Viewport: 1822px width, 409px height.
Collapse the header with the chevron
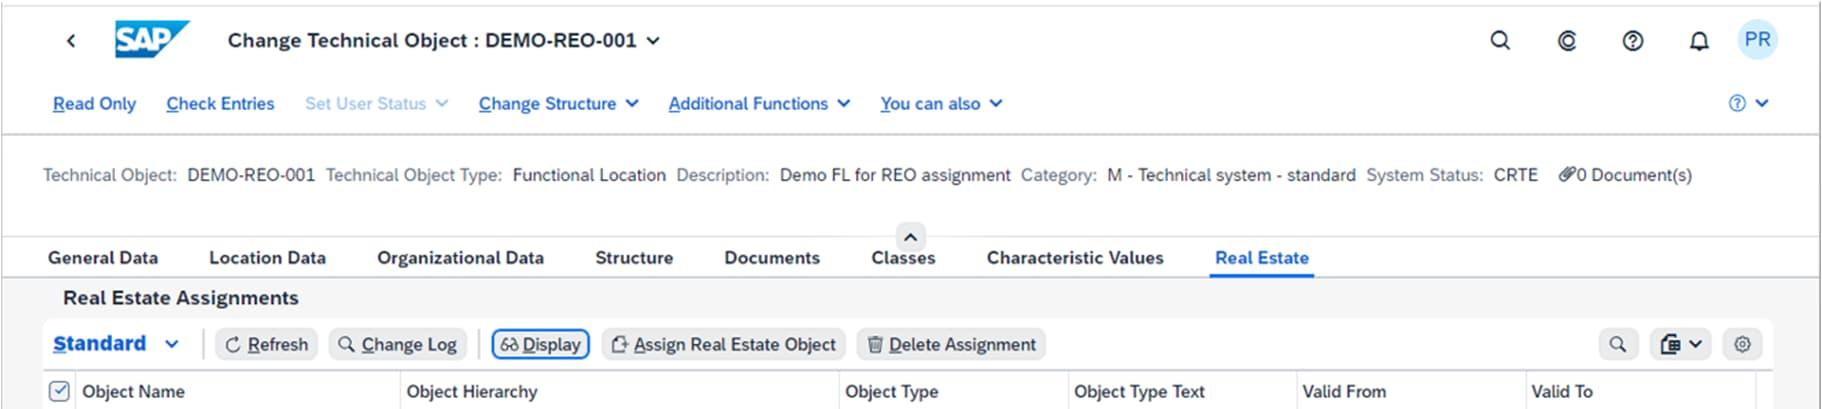(910, 237)
